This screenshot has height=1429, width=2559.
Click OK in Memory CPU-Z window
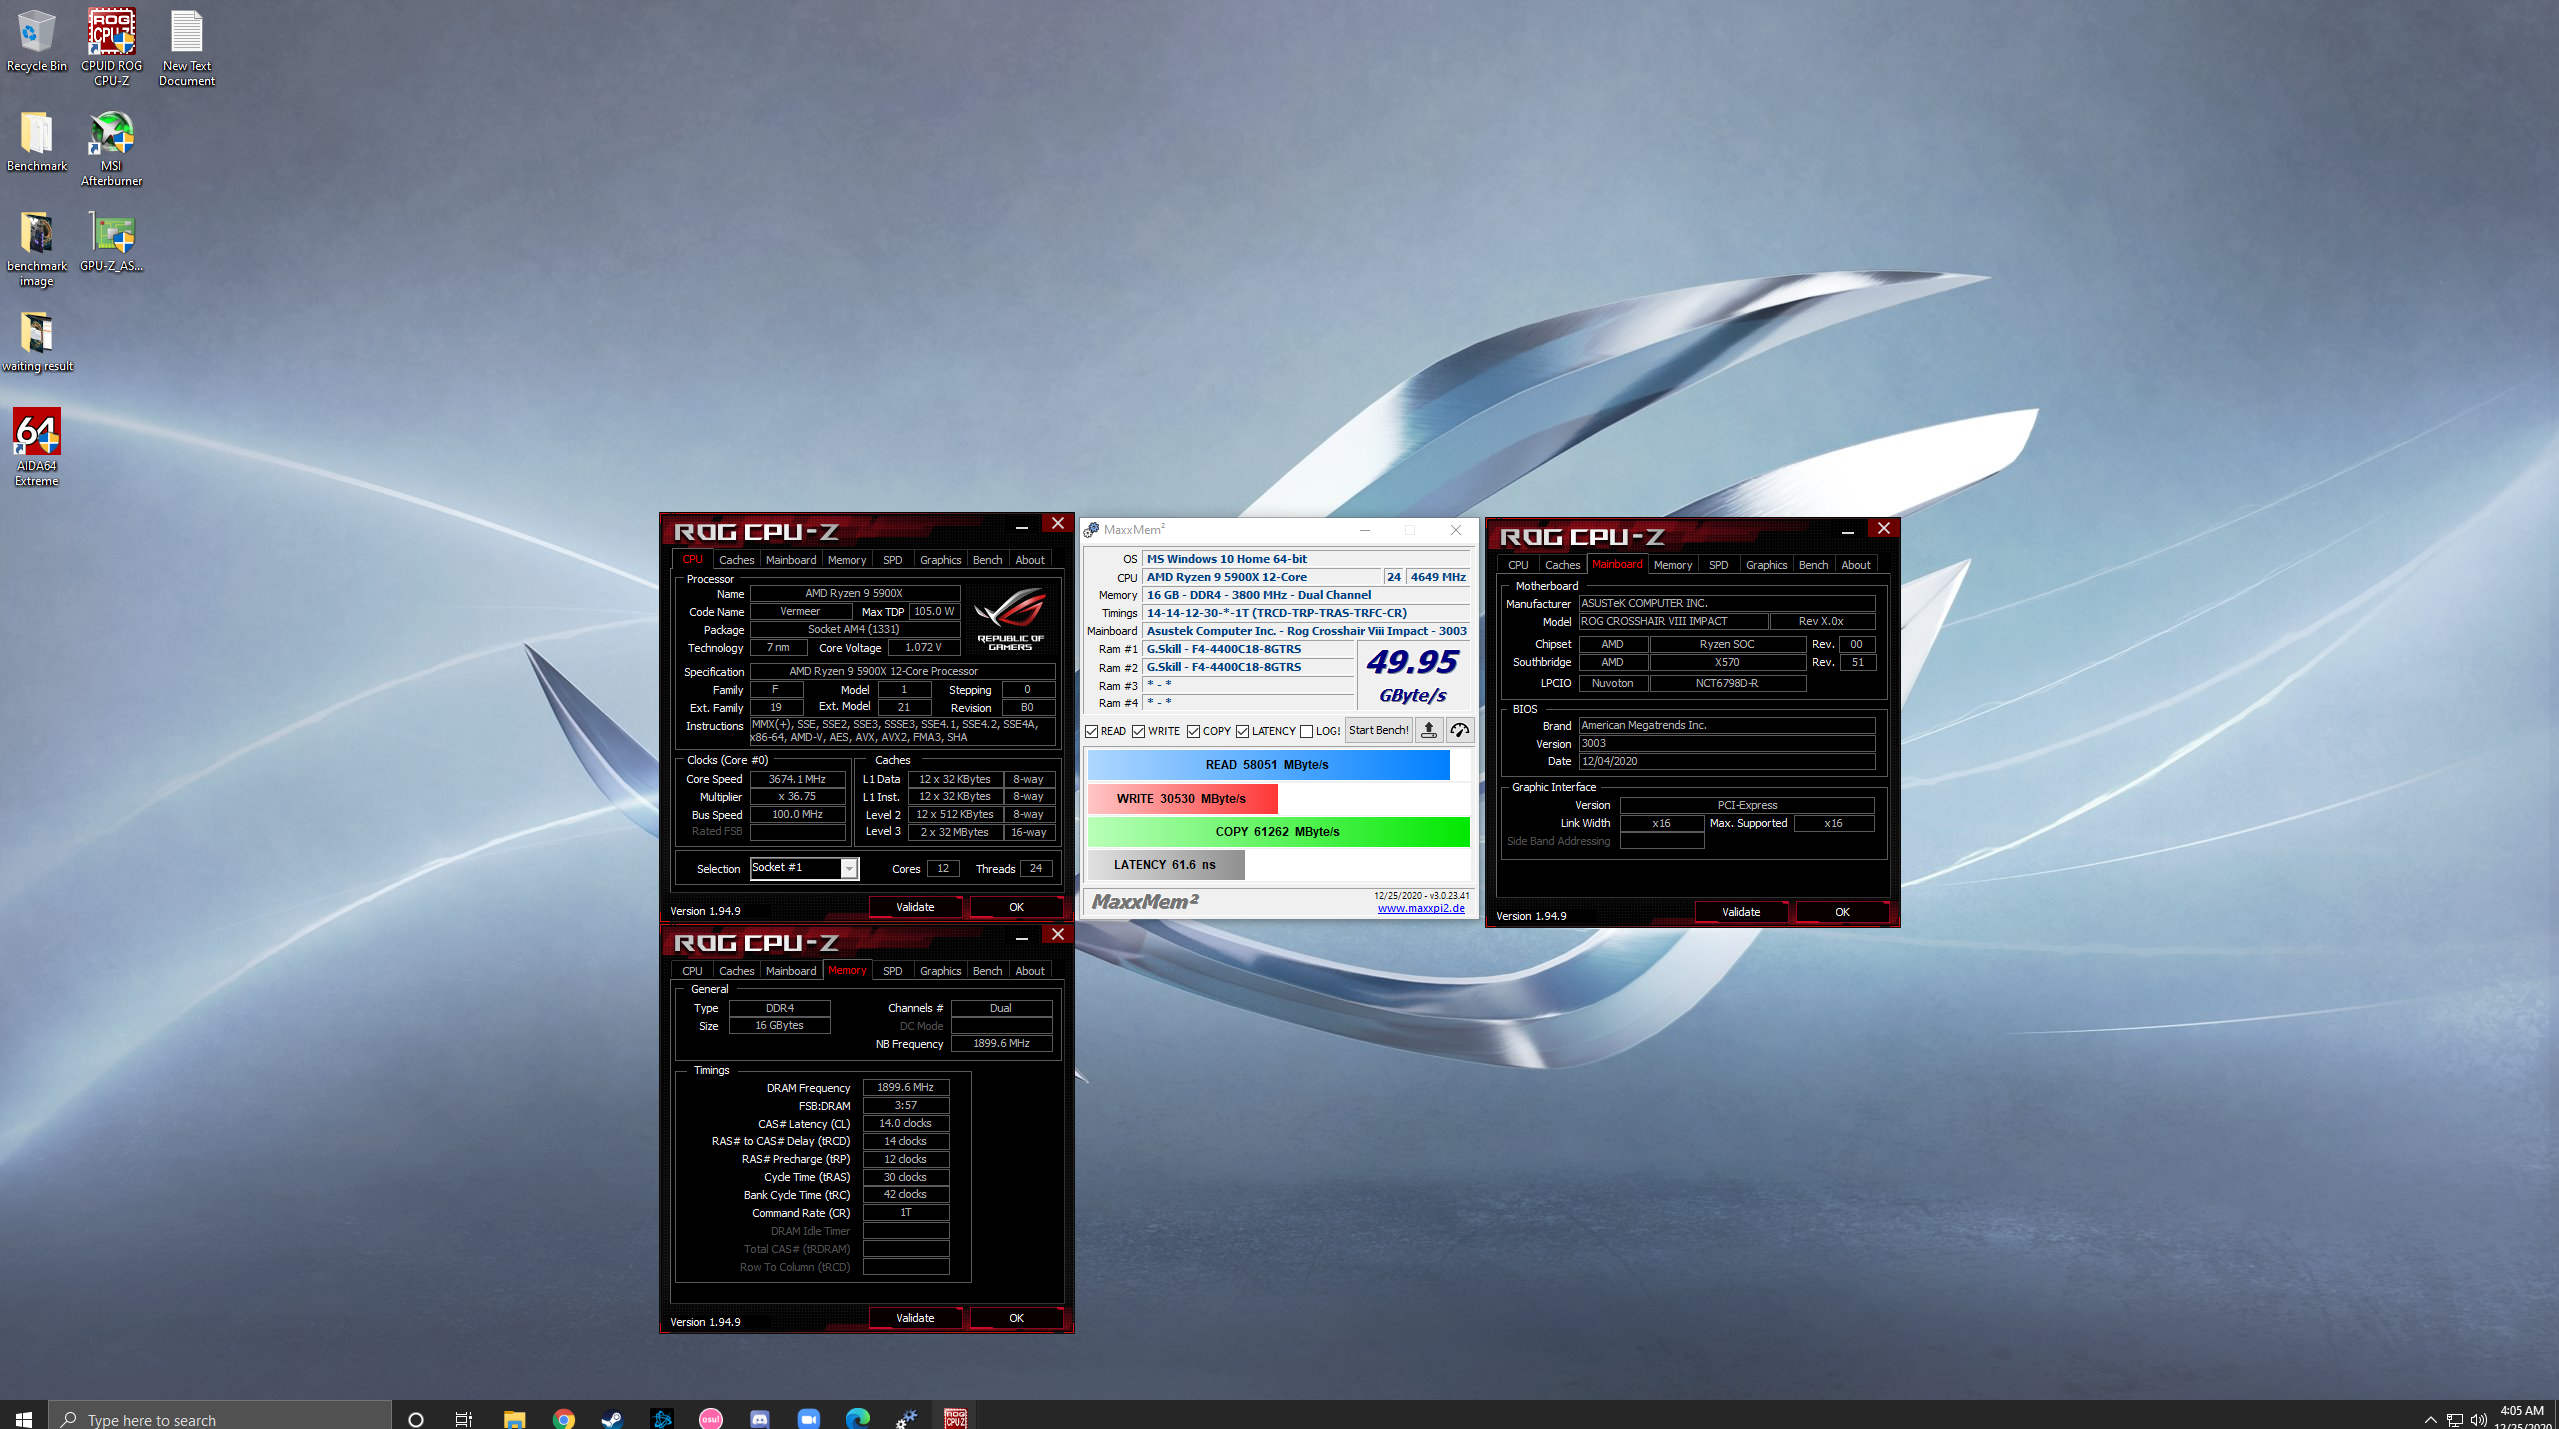coord(1016,1318)
